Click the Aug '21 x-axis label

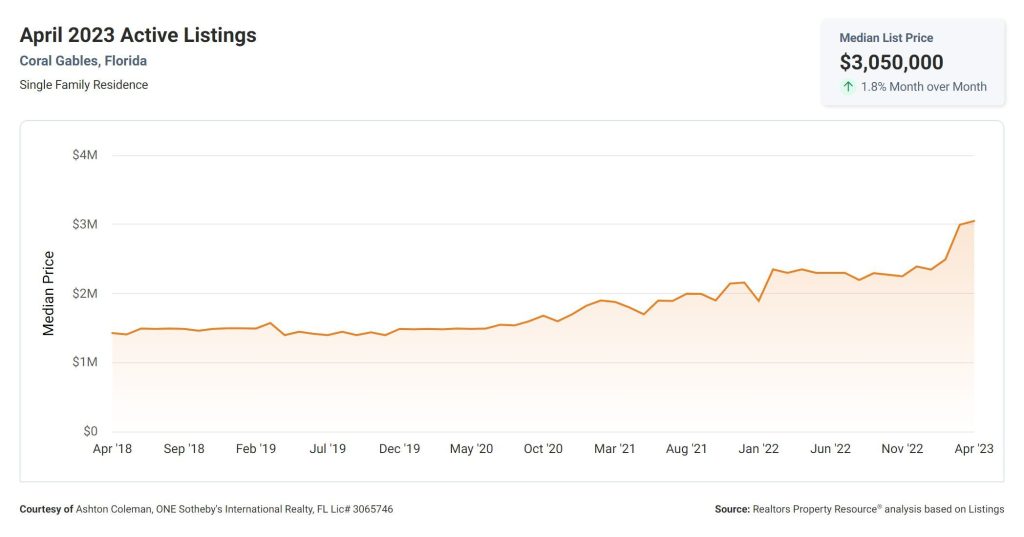point(686,449)
